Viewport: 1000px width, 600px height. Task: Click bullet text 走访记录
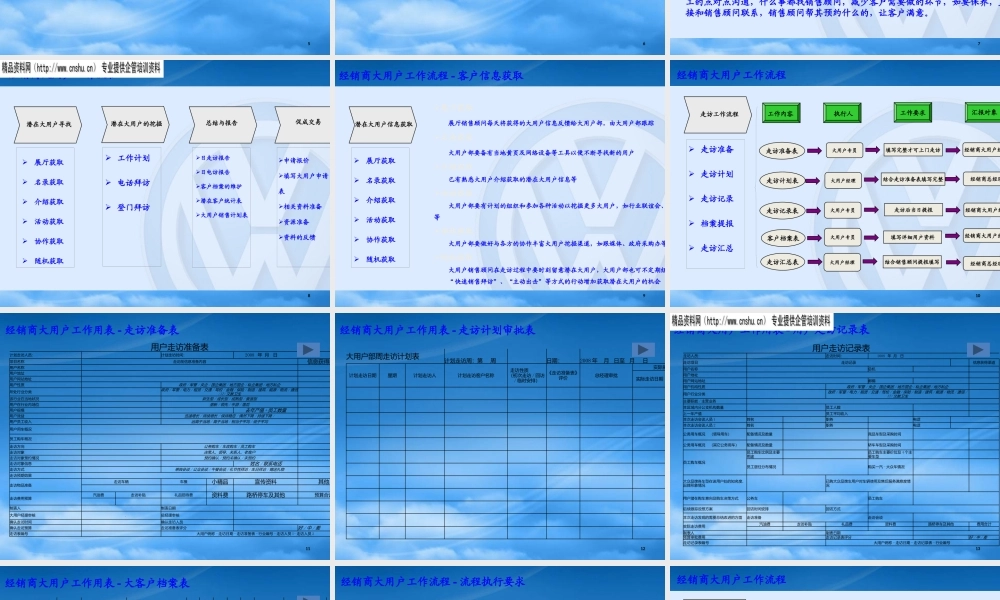point(717,199)
